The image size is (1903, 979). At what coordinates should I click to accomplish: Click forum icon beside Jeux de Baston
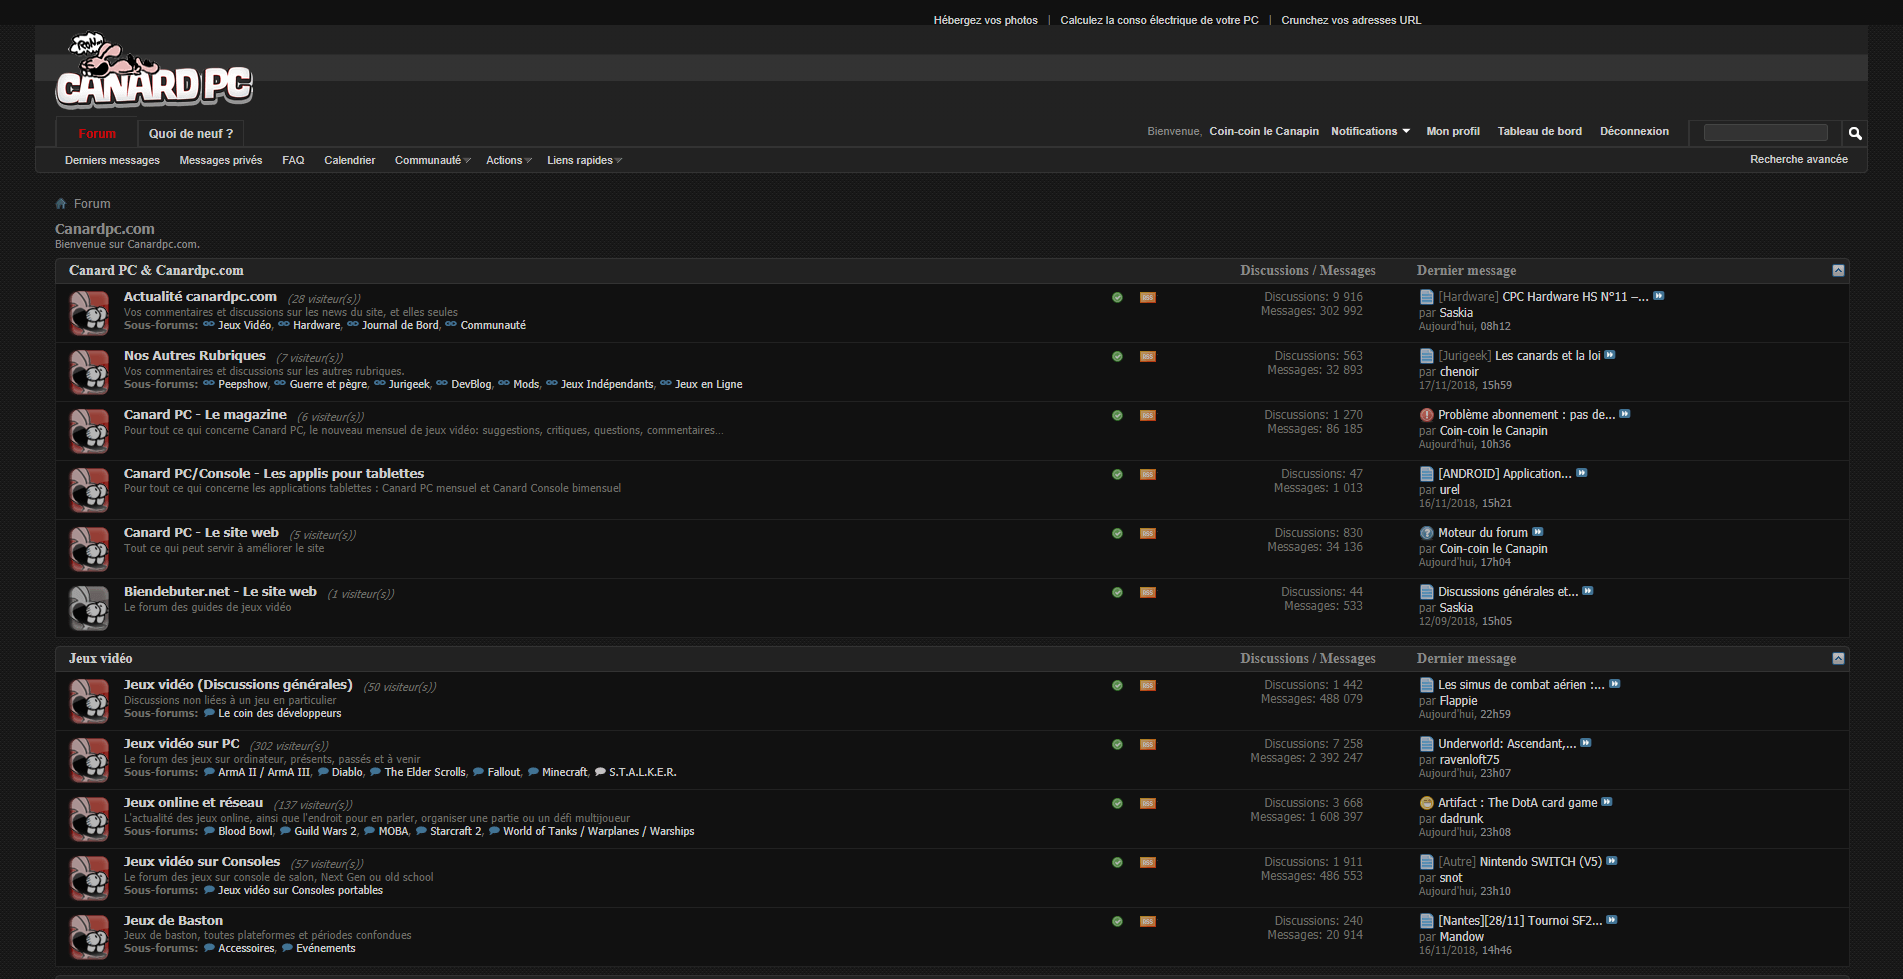coord(89,937)
